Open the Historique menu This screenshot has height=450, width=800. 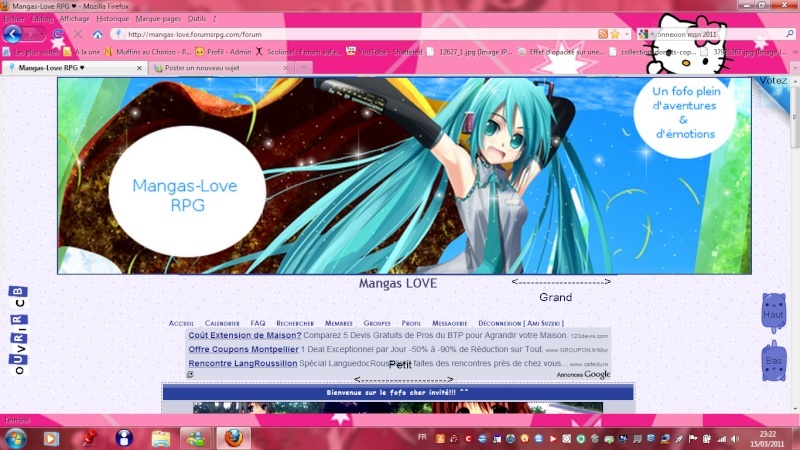[113, 18]
